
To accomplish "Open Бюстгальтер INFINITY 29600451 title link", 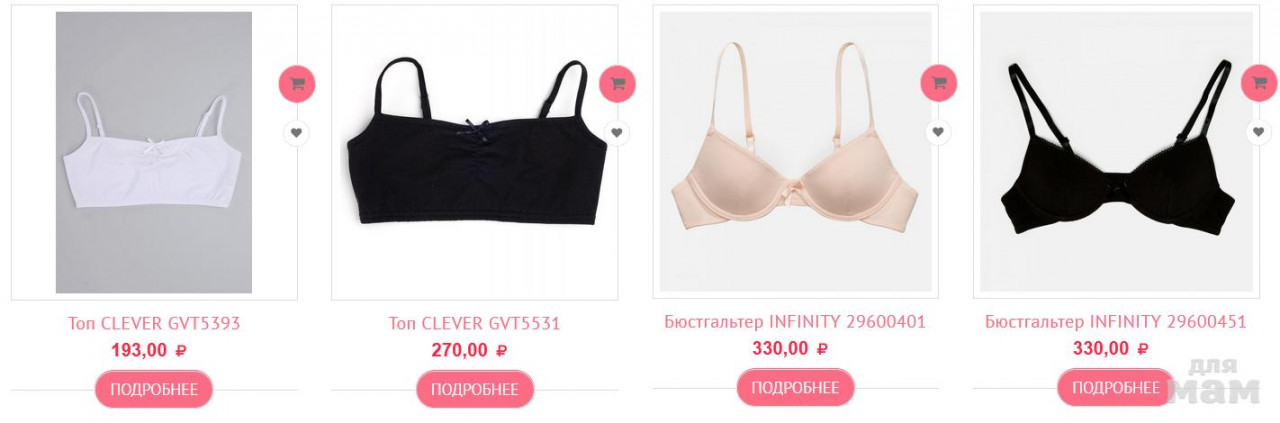I will click(x=1116, y=322).
